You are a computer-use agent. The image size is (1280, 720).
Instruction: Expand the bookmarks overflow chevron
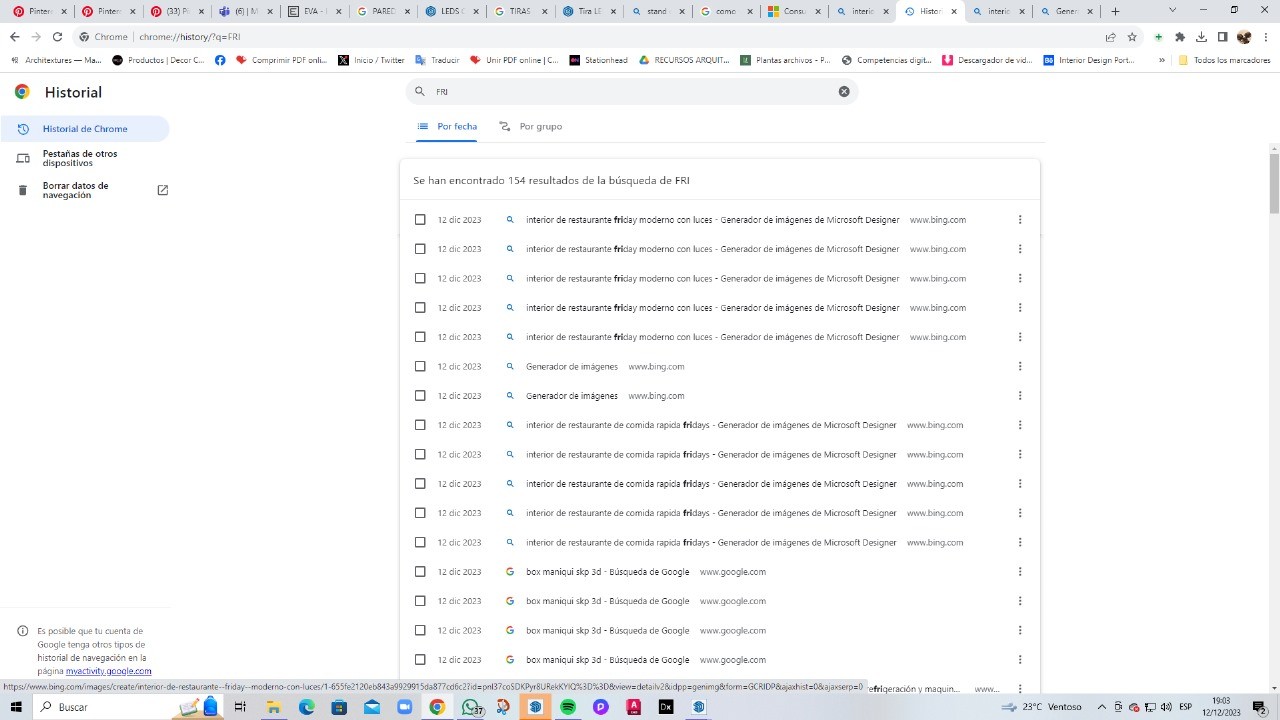pos(1161,60)
